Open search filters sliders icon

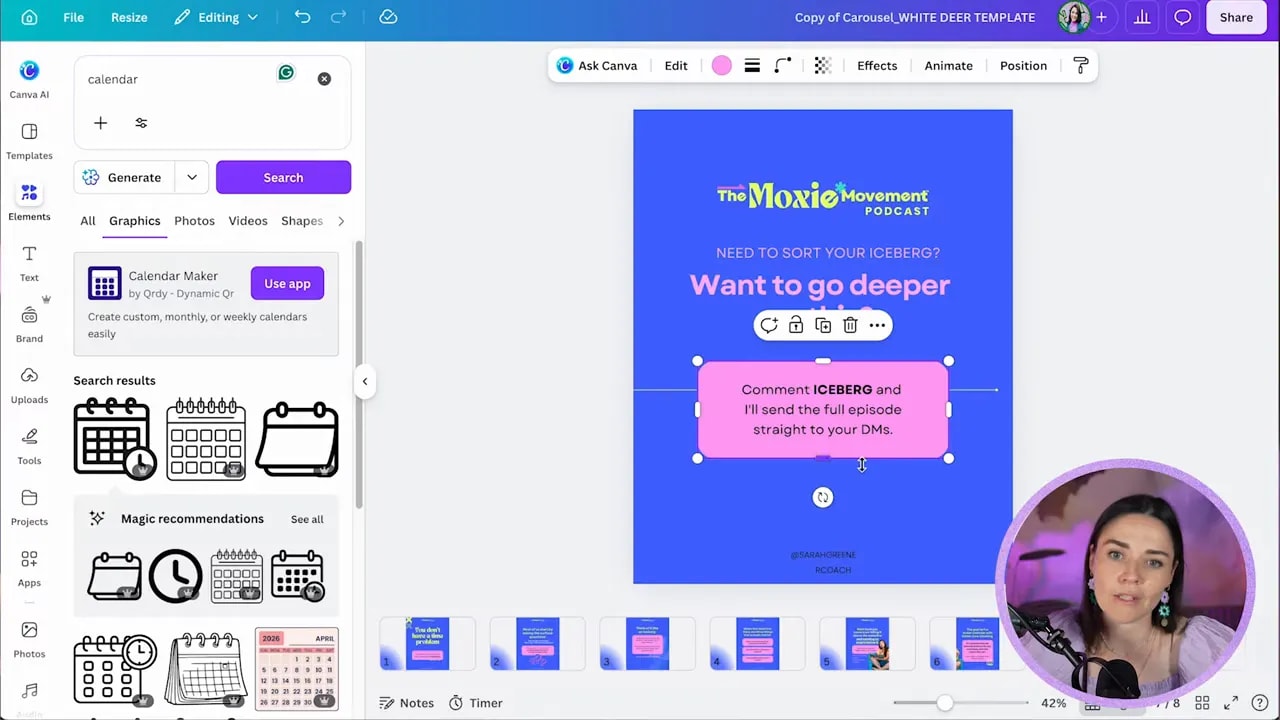141,123
